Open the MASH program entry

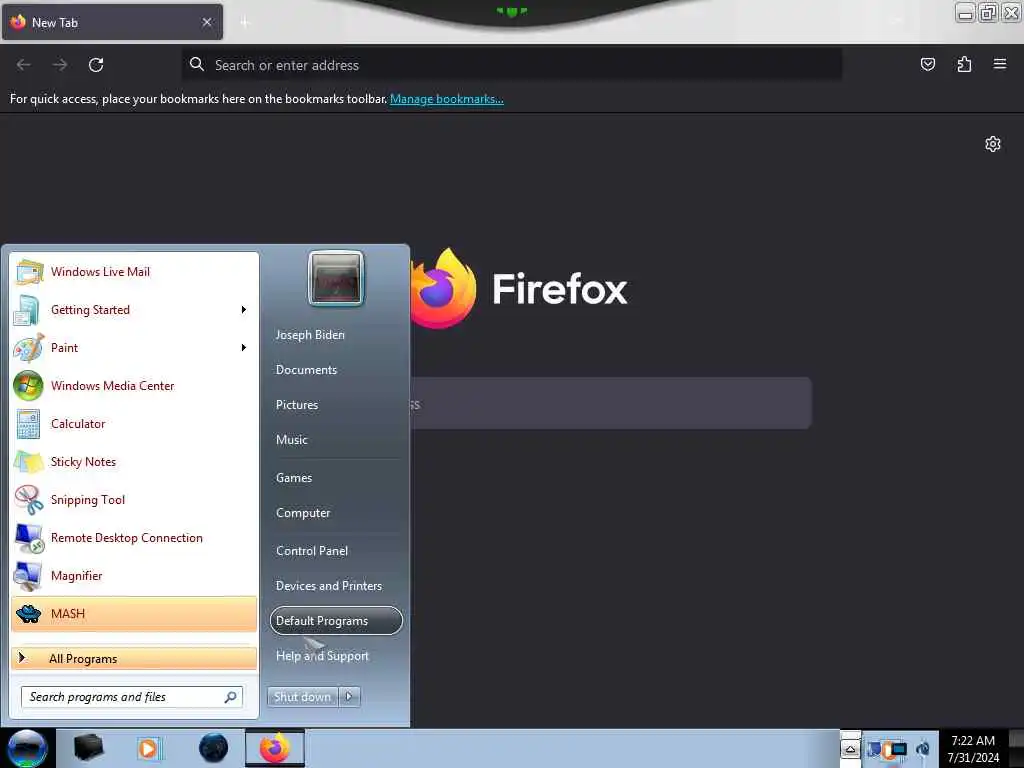click(134, 614)
